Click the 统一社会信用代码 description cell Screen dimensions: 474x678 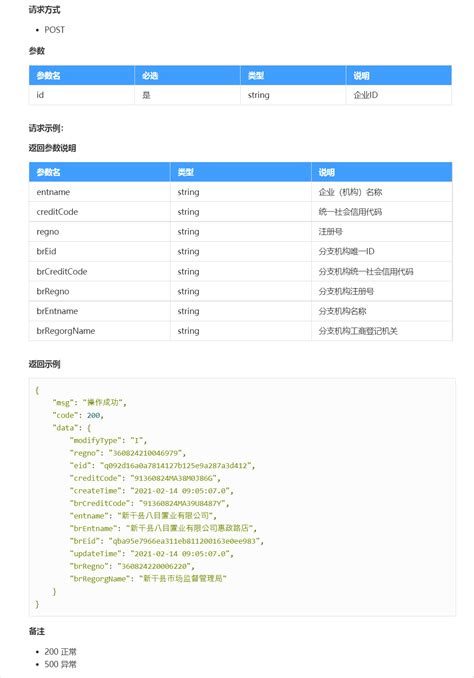(x=381, y=212)
